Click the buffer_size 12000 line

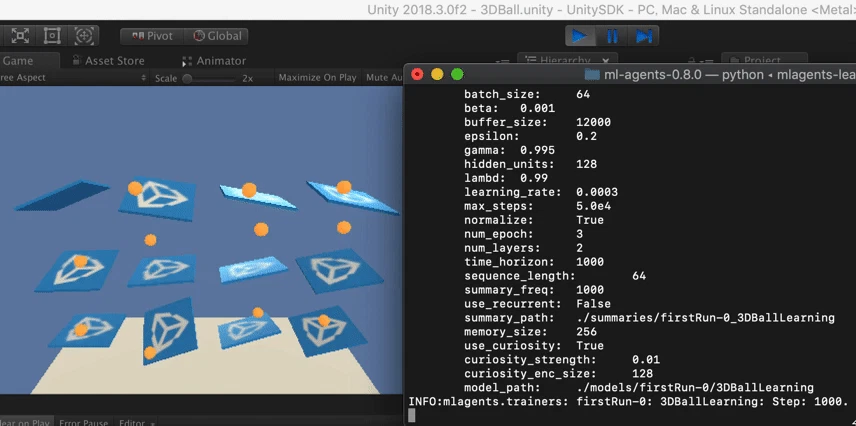coord(537,122)
